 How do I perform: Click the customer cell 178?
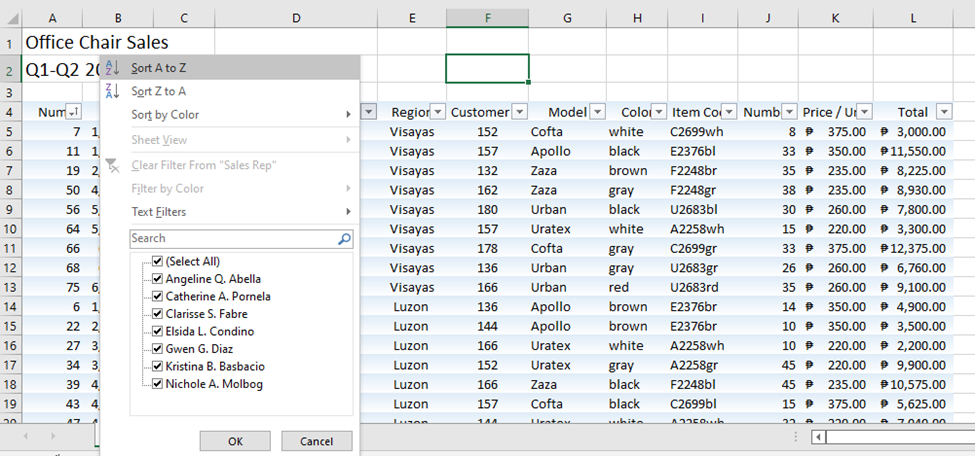click(488, 248)
